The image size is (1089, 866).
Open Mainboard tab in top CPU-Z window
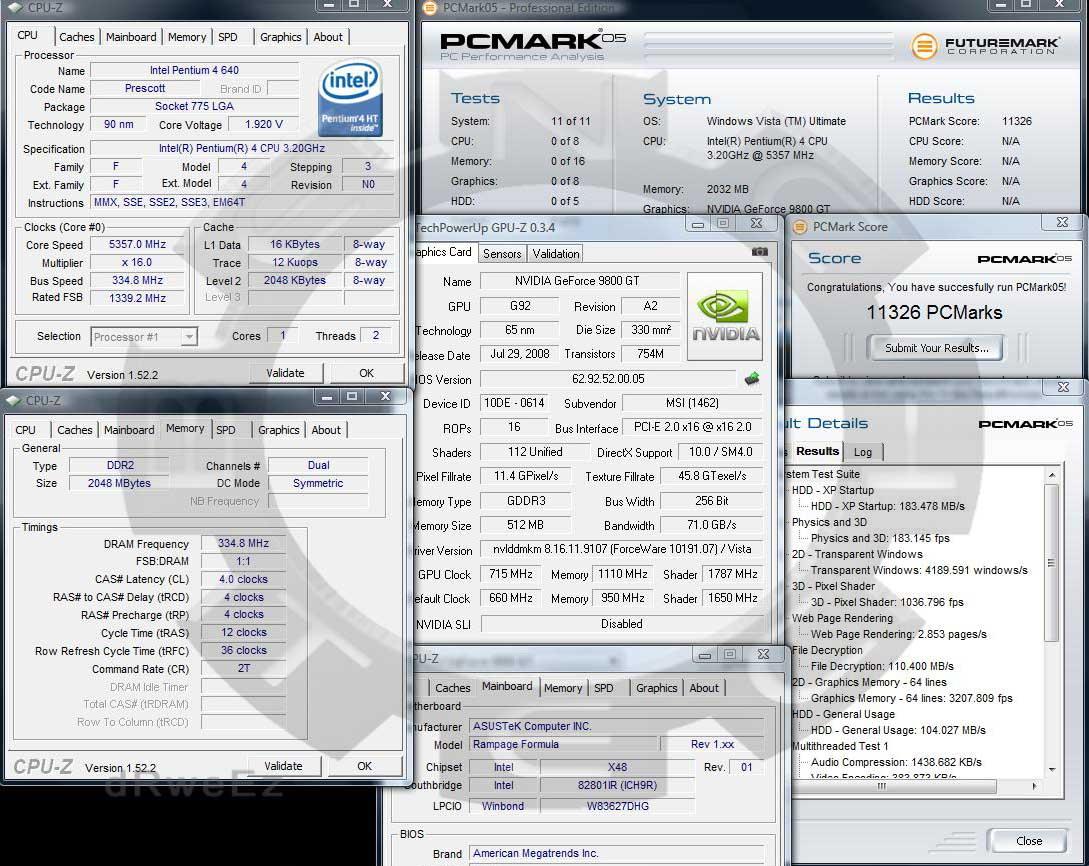click(131, 37)
